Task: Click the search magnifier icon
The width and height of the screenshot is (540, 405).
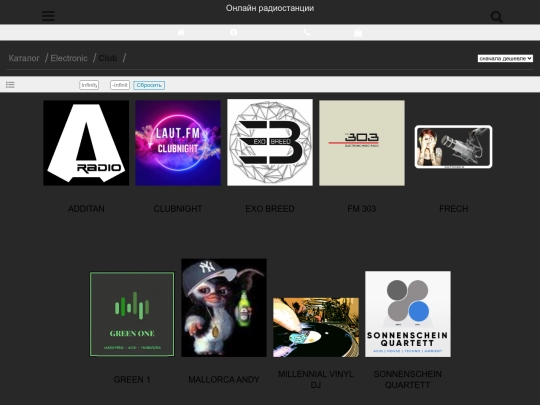Action: coord(497,17)
